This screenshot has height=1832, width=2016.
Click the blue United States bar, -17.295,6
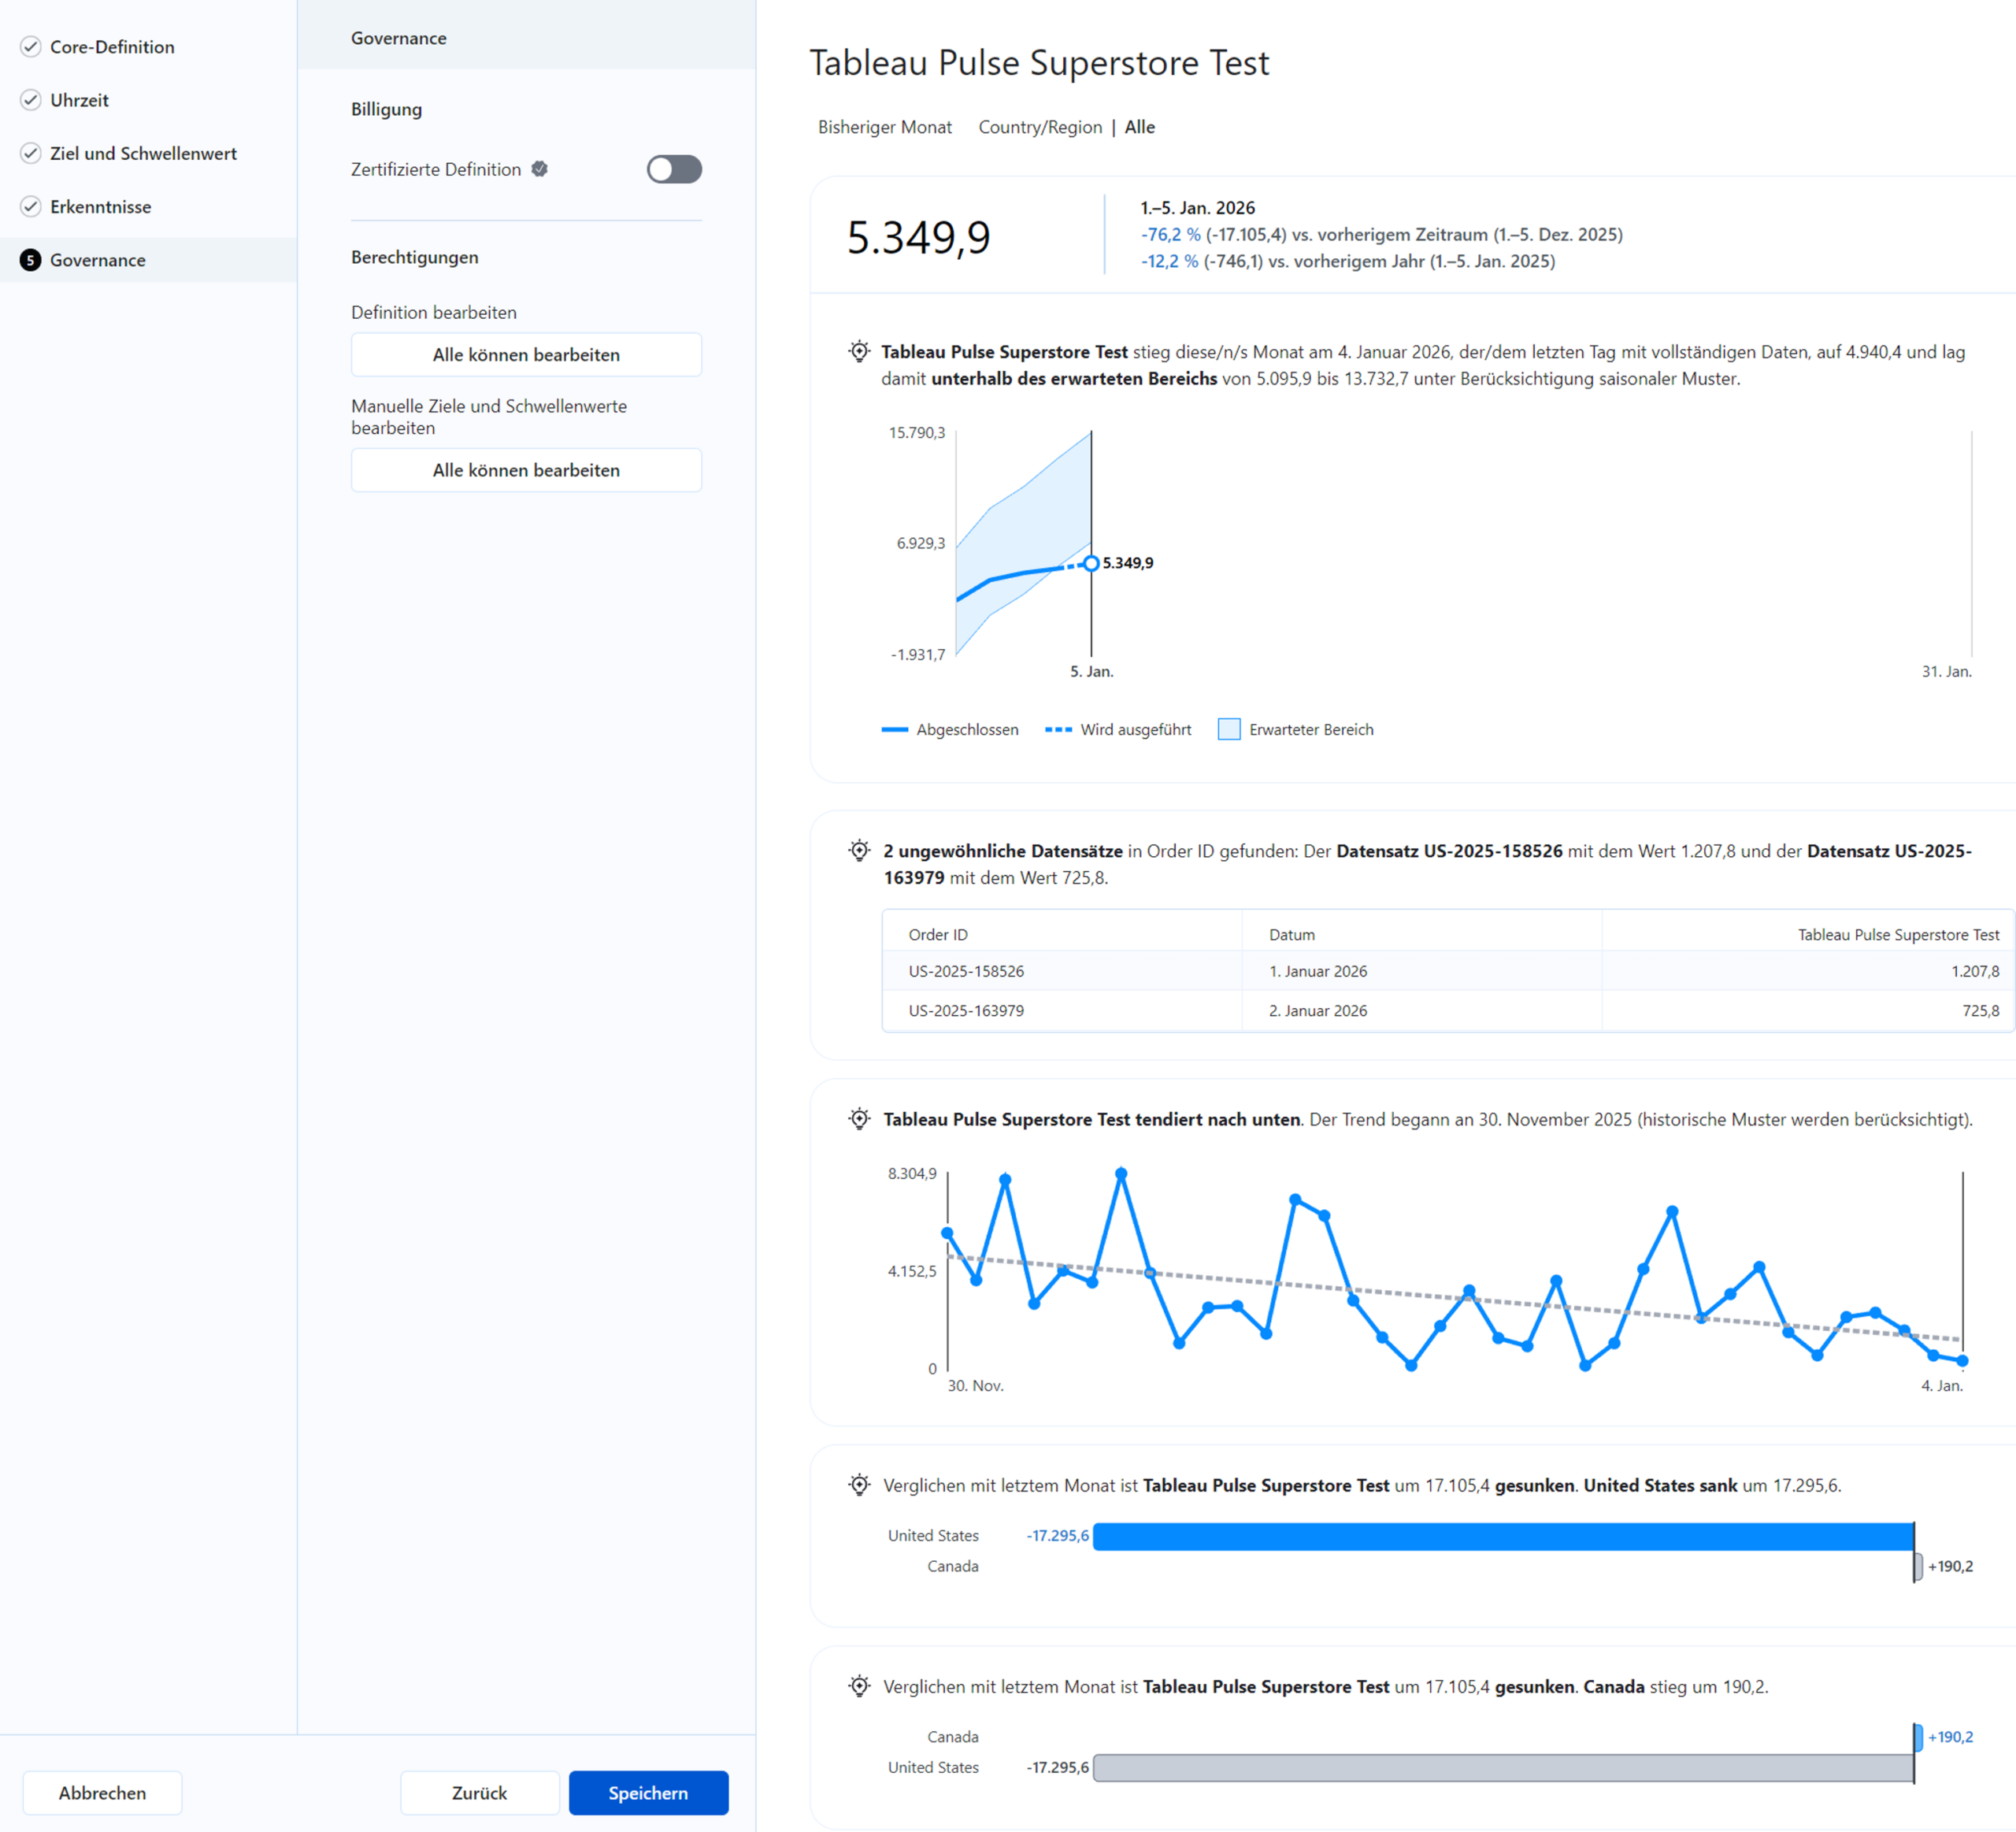1502,1536
